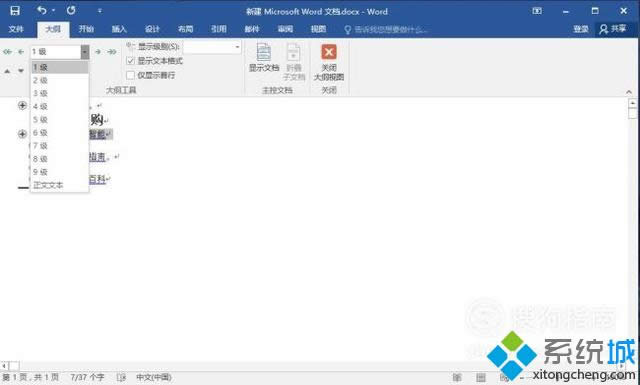Switch to Print Layout view icon
The width and height of the screenshot is (640, 385).
coord(481,378)
